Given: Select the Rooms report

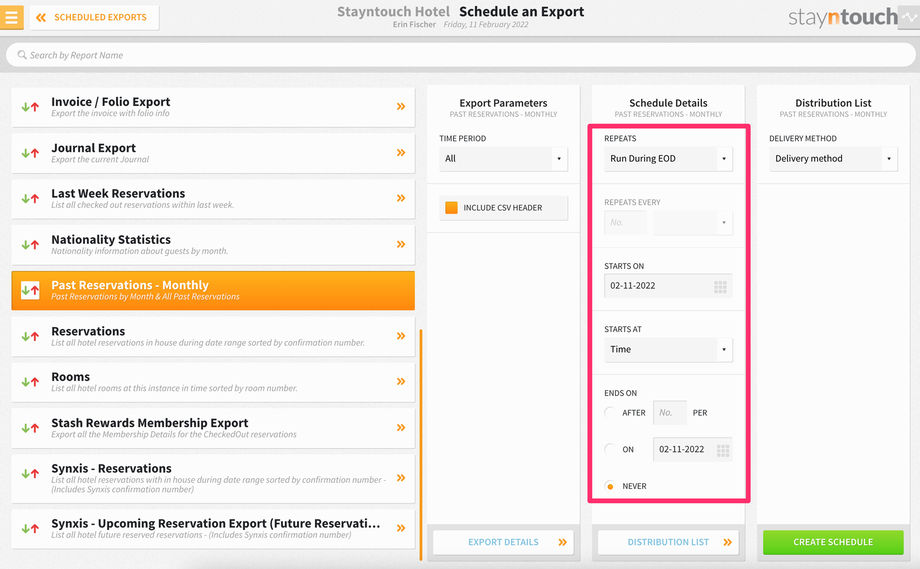Looking at the screenshot, I should pyautogui.click(x=213, y=382).
